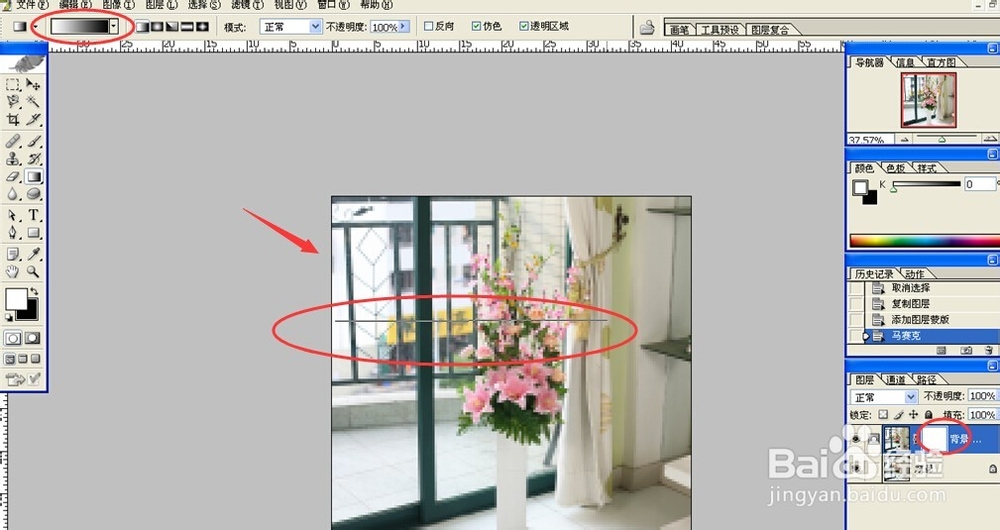Open the file browser icon in options bar
This screenshot has width=1000, height=530.
click(x=647, y=27)
